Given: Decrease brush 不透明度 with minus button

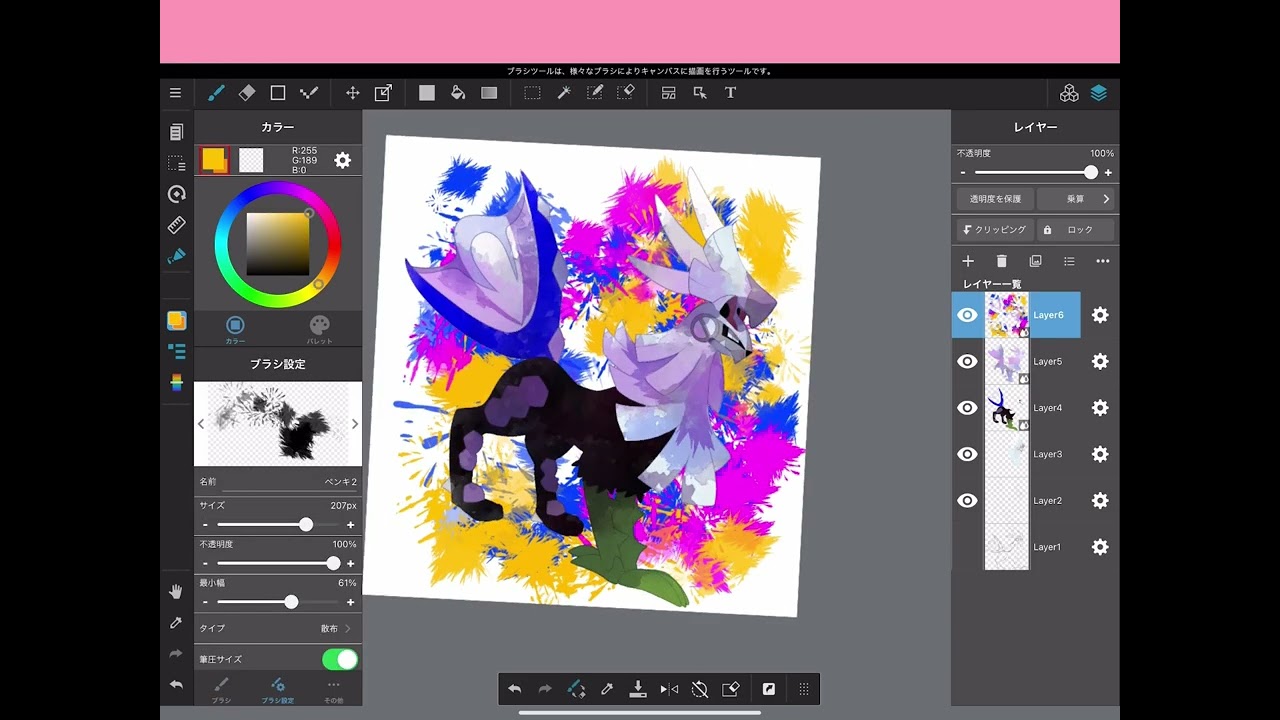Looking at the screenshot, I should click(x=206, y=563).
